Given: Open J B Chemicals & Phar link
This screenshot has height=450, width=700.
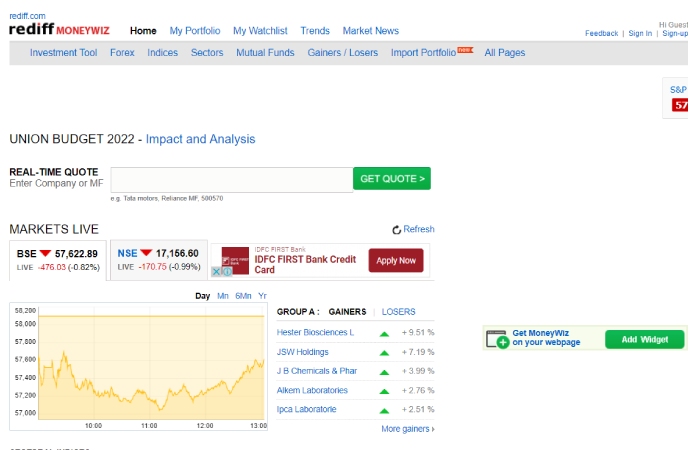Looking at the screenshot, I should pos(317,371).
